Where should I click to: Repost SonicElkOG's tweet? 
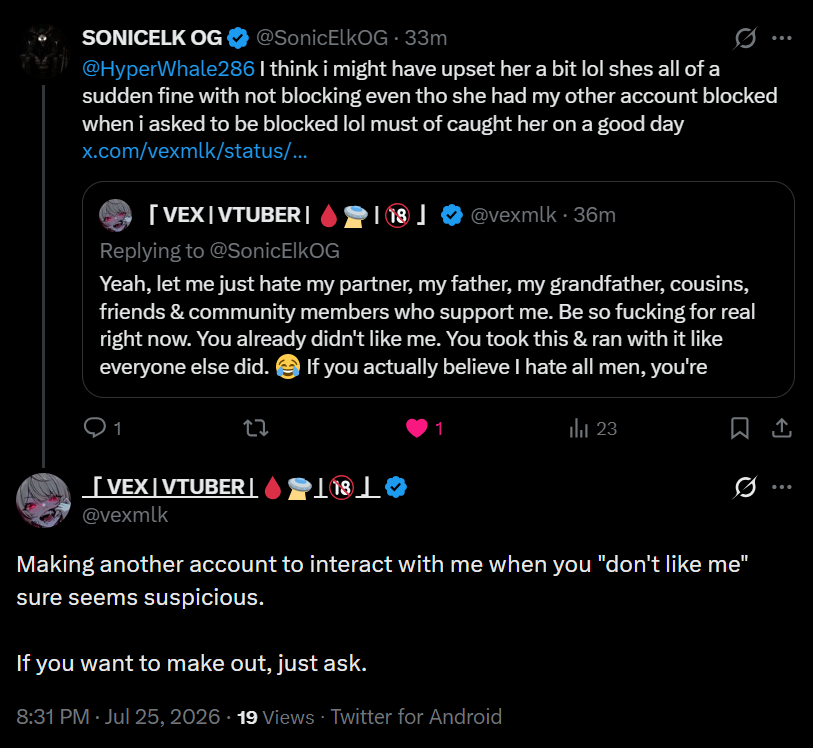click(256, 428)
